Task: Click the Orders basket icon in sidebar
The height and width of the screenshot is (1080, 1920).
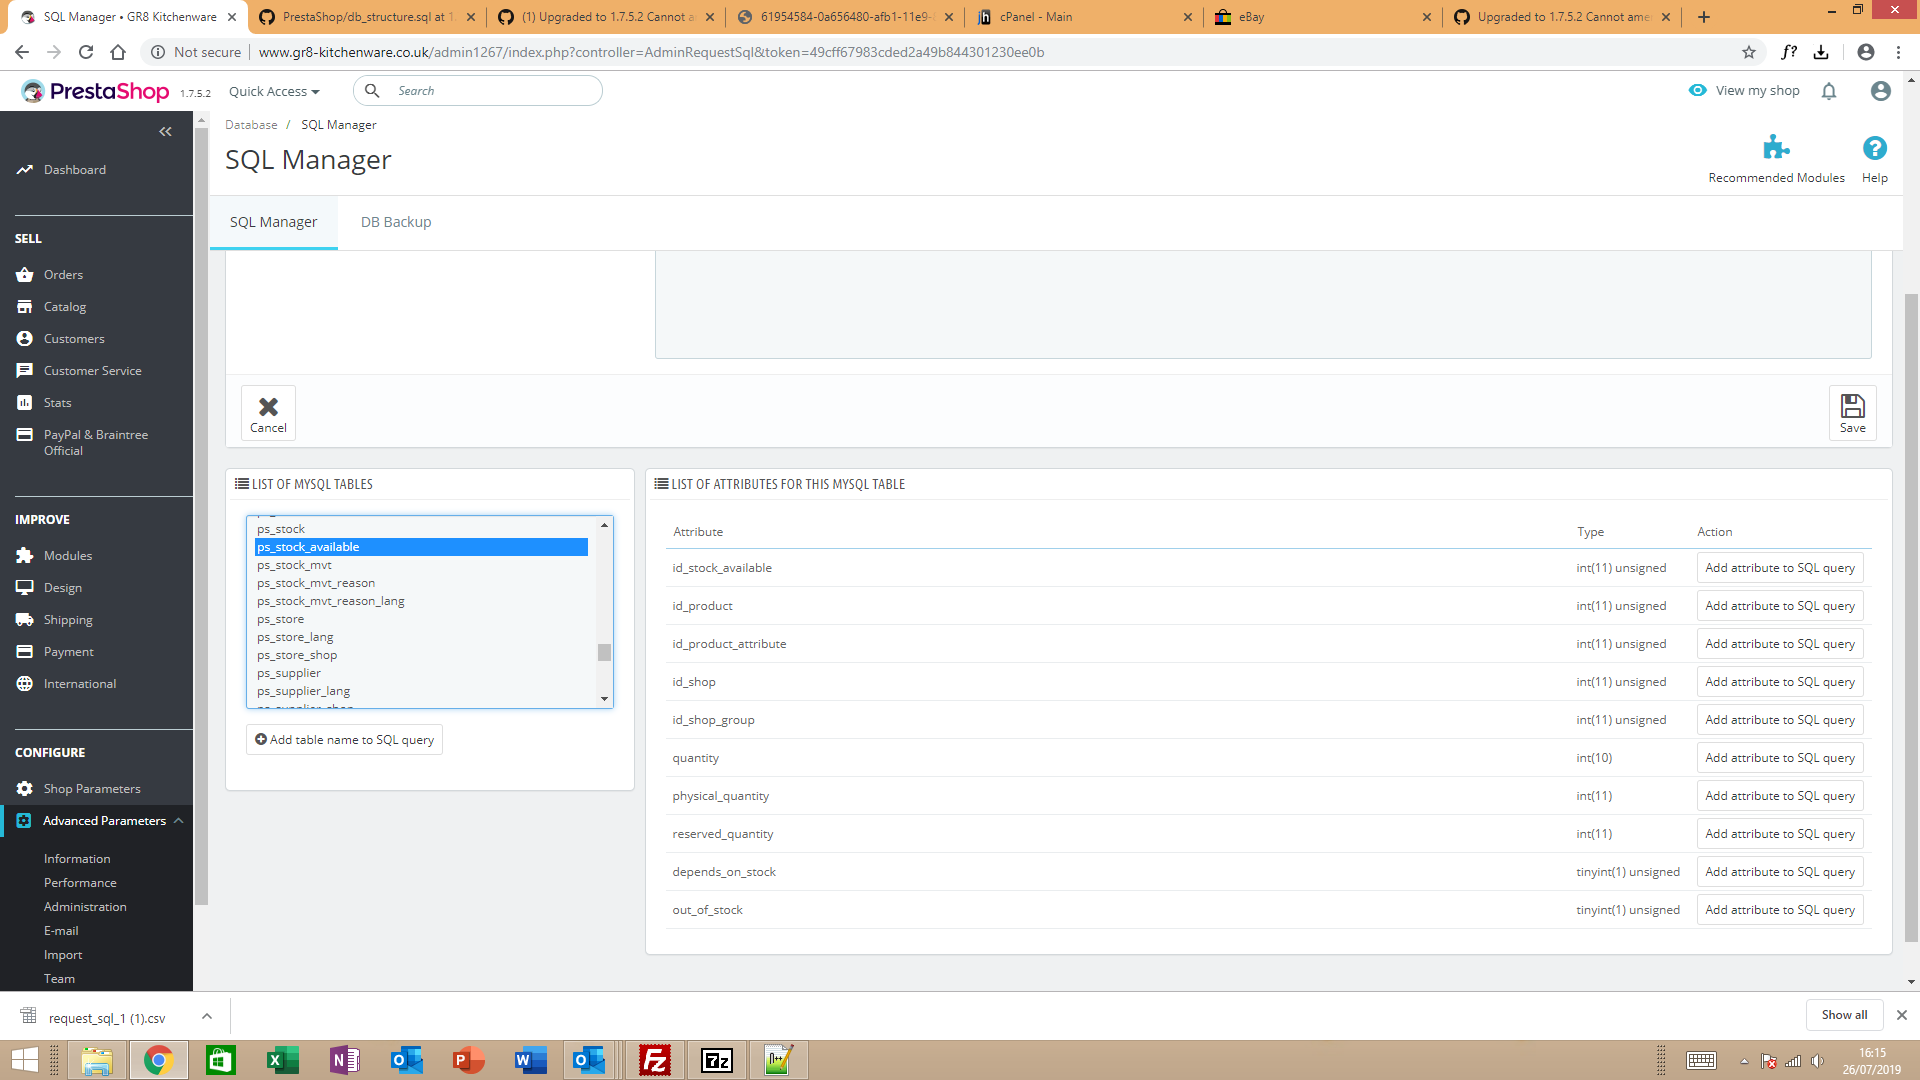Action: coord(25,275)
